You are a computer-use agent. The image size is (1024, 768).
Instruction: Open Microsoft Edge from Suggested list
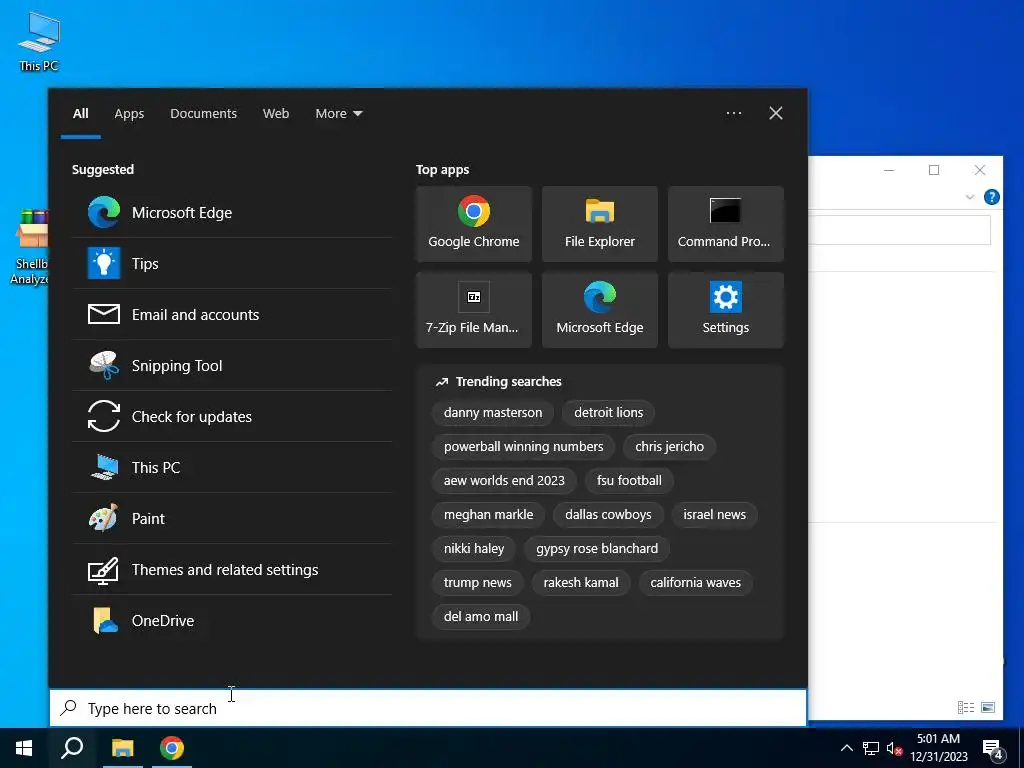pos(232,212)
